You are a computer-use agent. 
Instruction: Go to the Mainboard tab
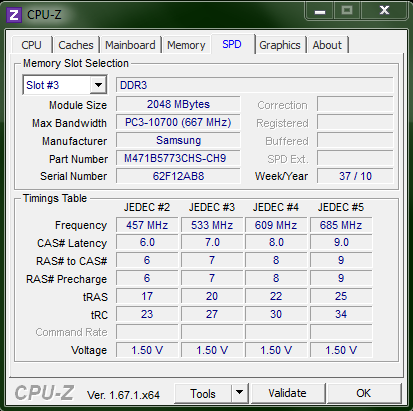click(130, 45)
